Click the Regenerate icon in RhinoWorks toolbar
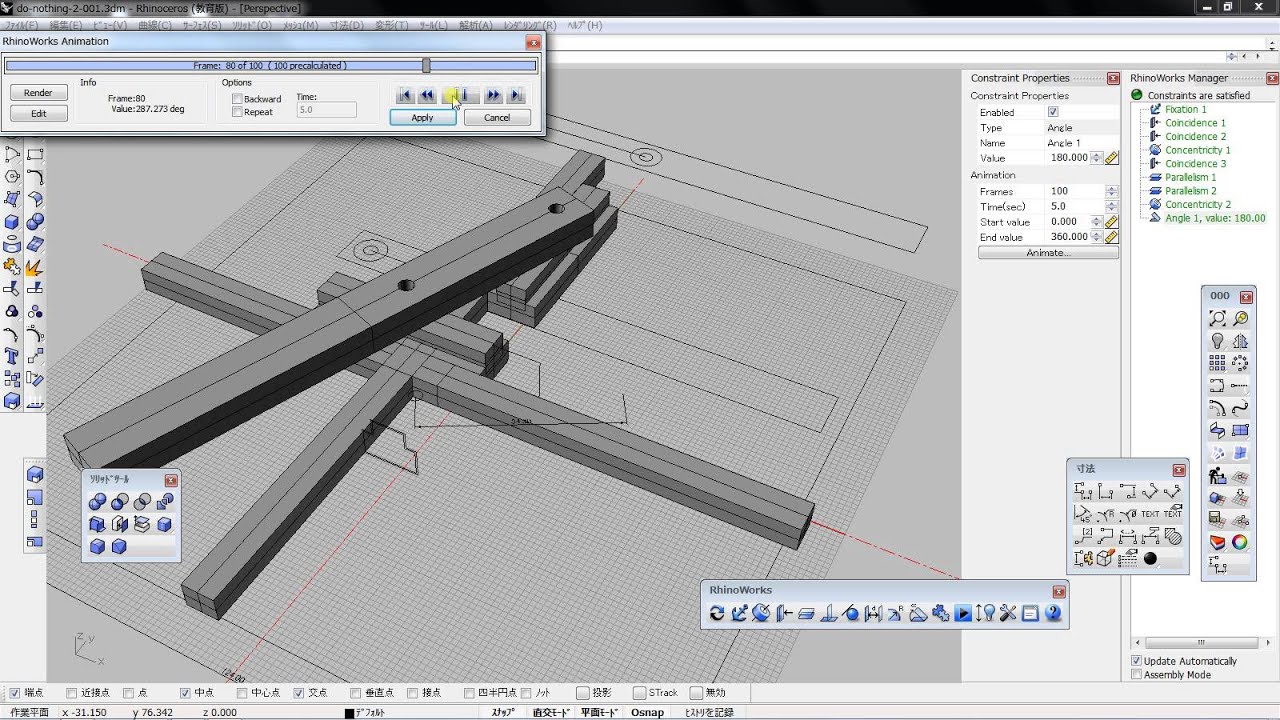Viewport: 1280px width, 720px height. point(717,613)
